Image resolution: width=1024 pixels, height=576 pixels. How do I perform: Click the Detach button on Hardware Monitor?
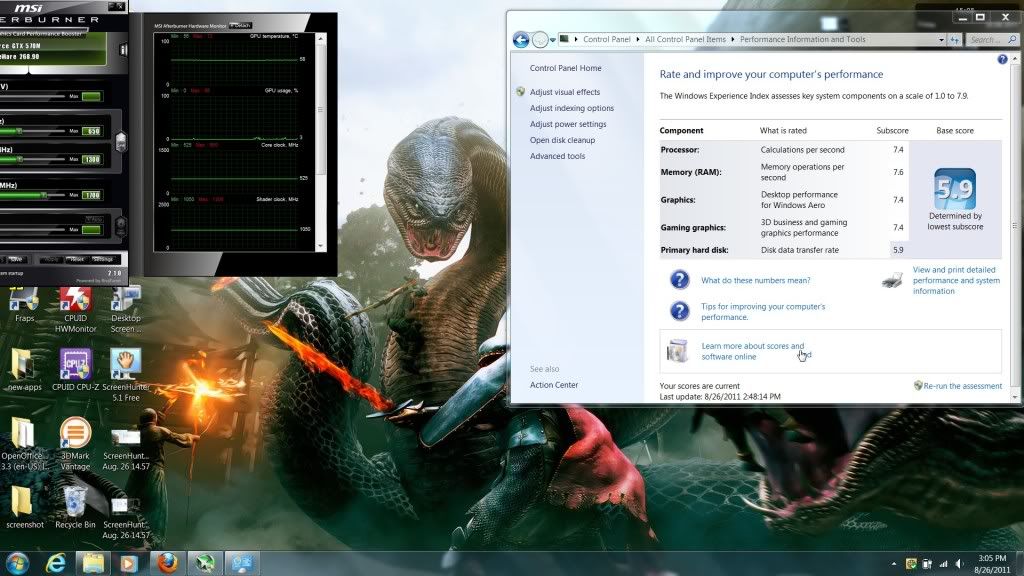[x=241, y=25]
